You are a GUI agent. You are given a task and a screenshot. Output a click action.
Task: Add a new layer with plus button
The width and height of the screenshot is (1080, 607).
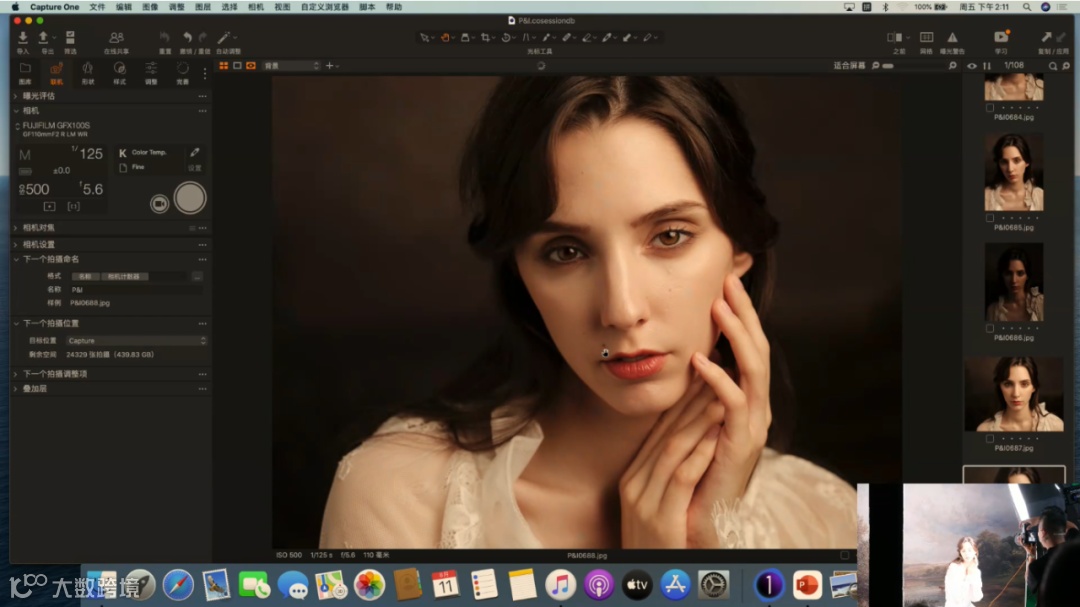pos(330,65)
